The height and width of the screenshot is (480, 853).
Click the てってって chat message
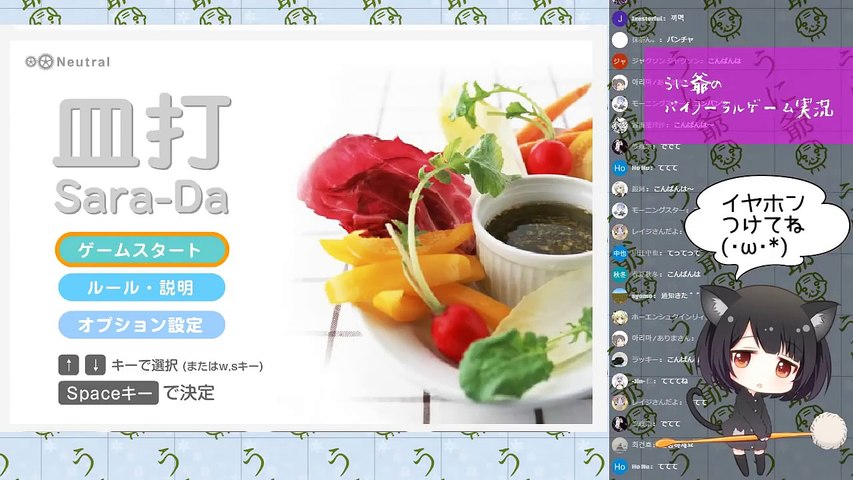(x=682, y=253)
